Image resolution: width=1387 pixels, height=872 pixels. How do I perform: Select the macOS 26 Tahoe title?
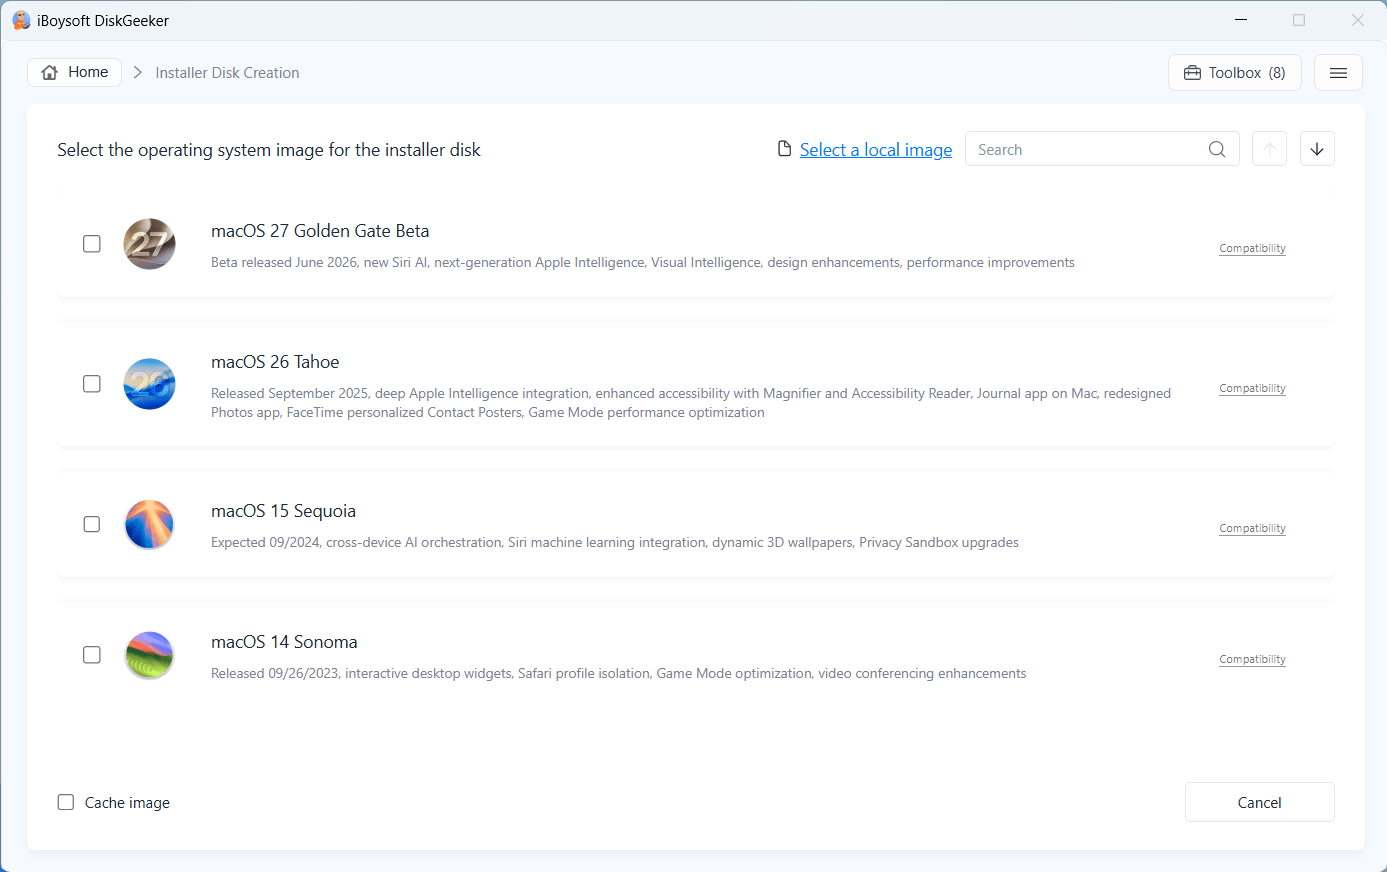click(275, 362)
